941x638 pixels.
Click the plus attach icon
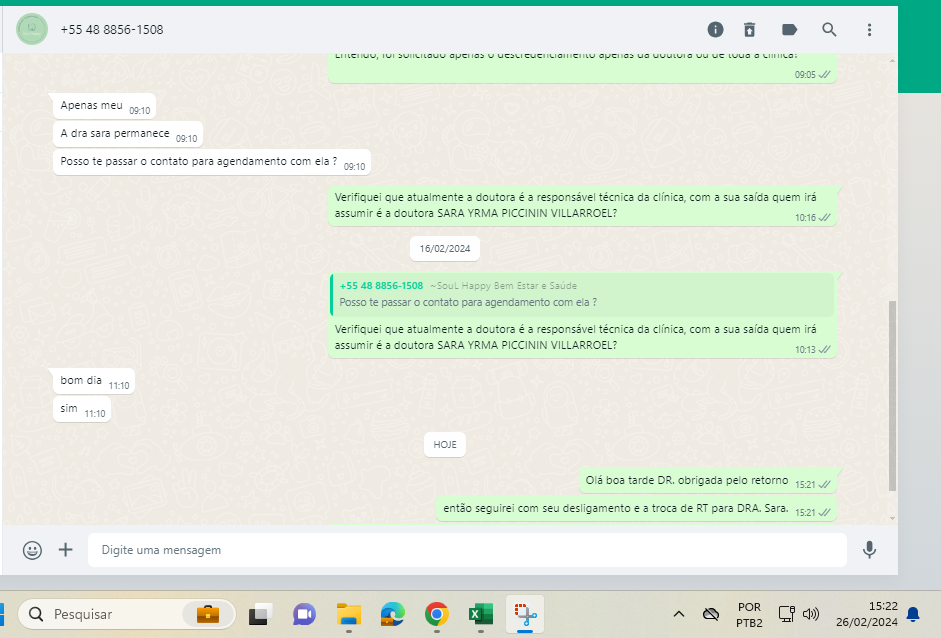65,550
